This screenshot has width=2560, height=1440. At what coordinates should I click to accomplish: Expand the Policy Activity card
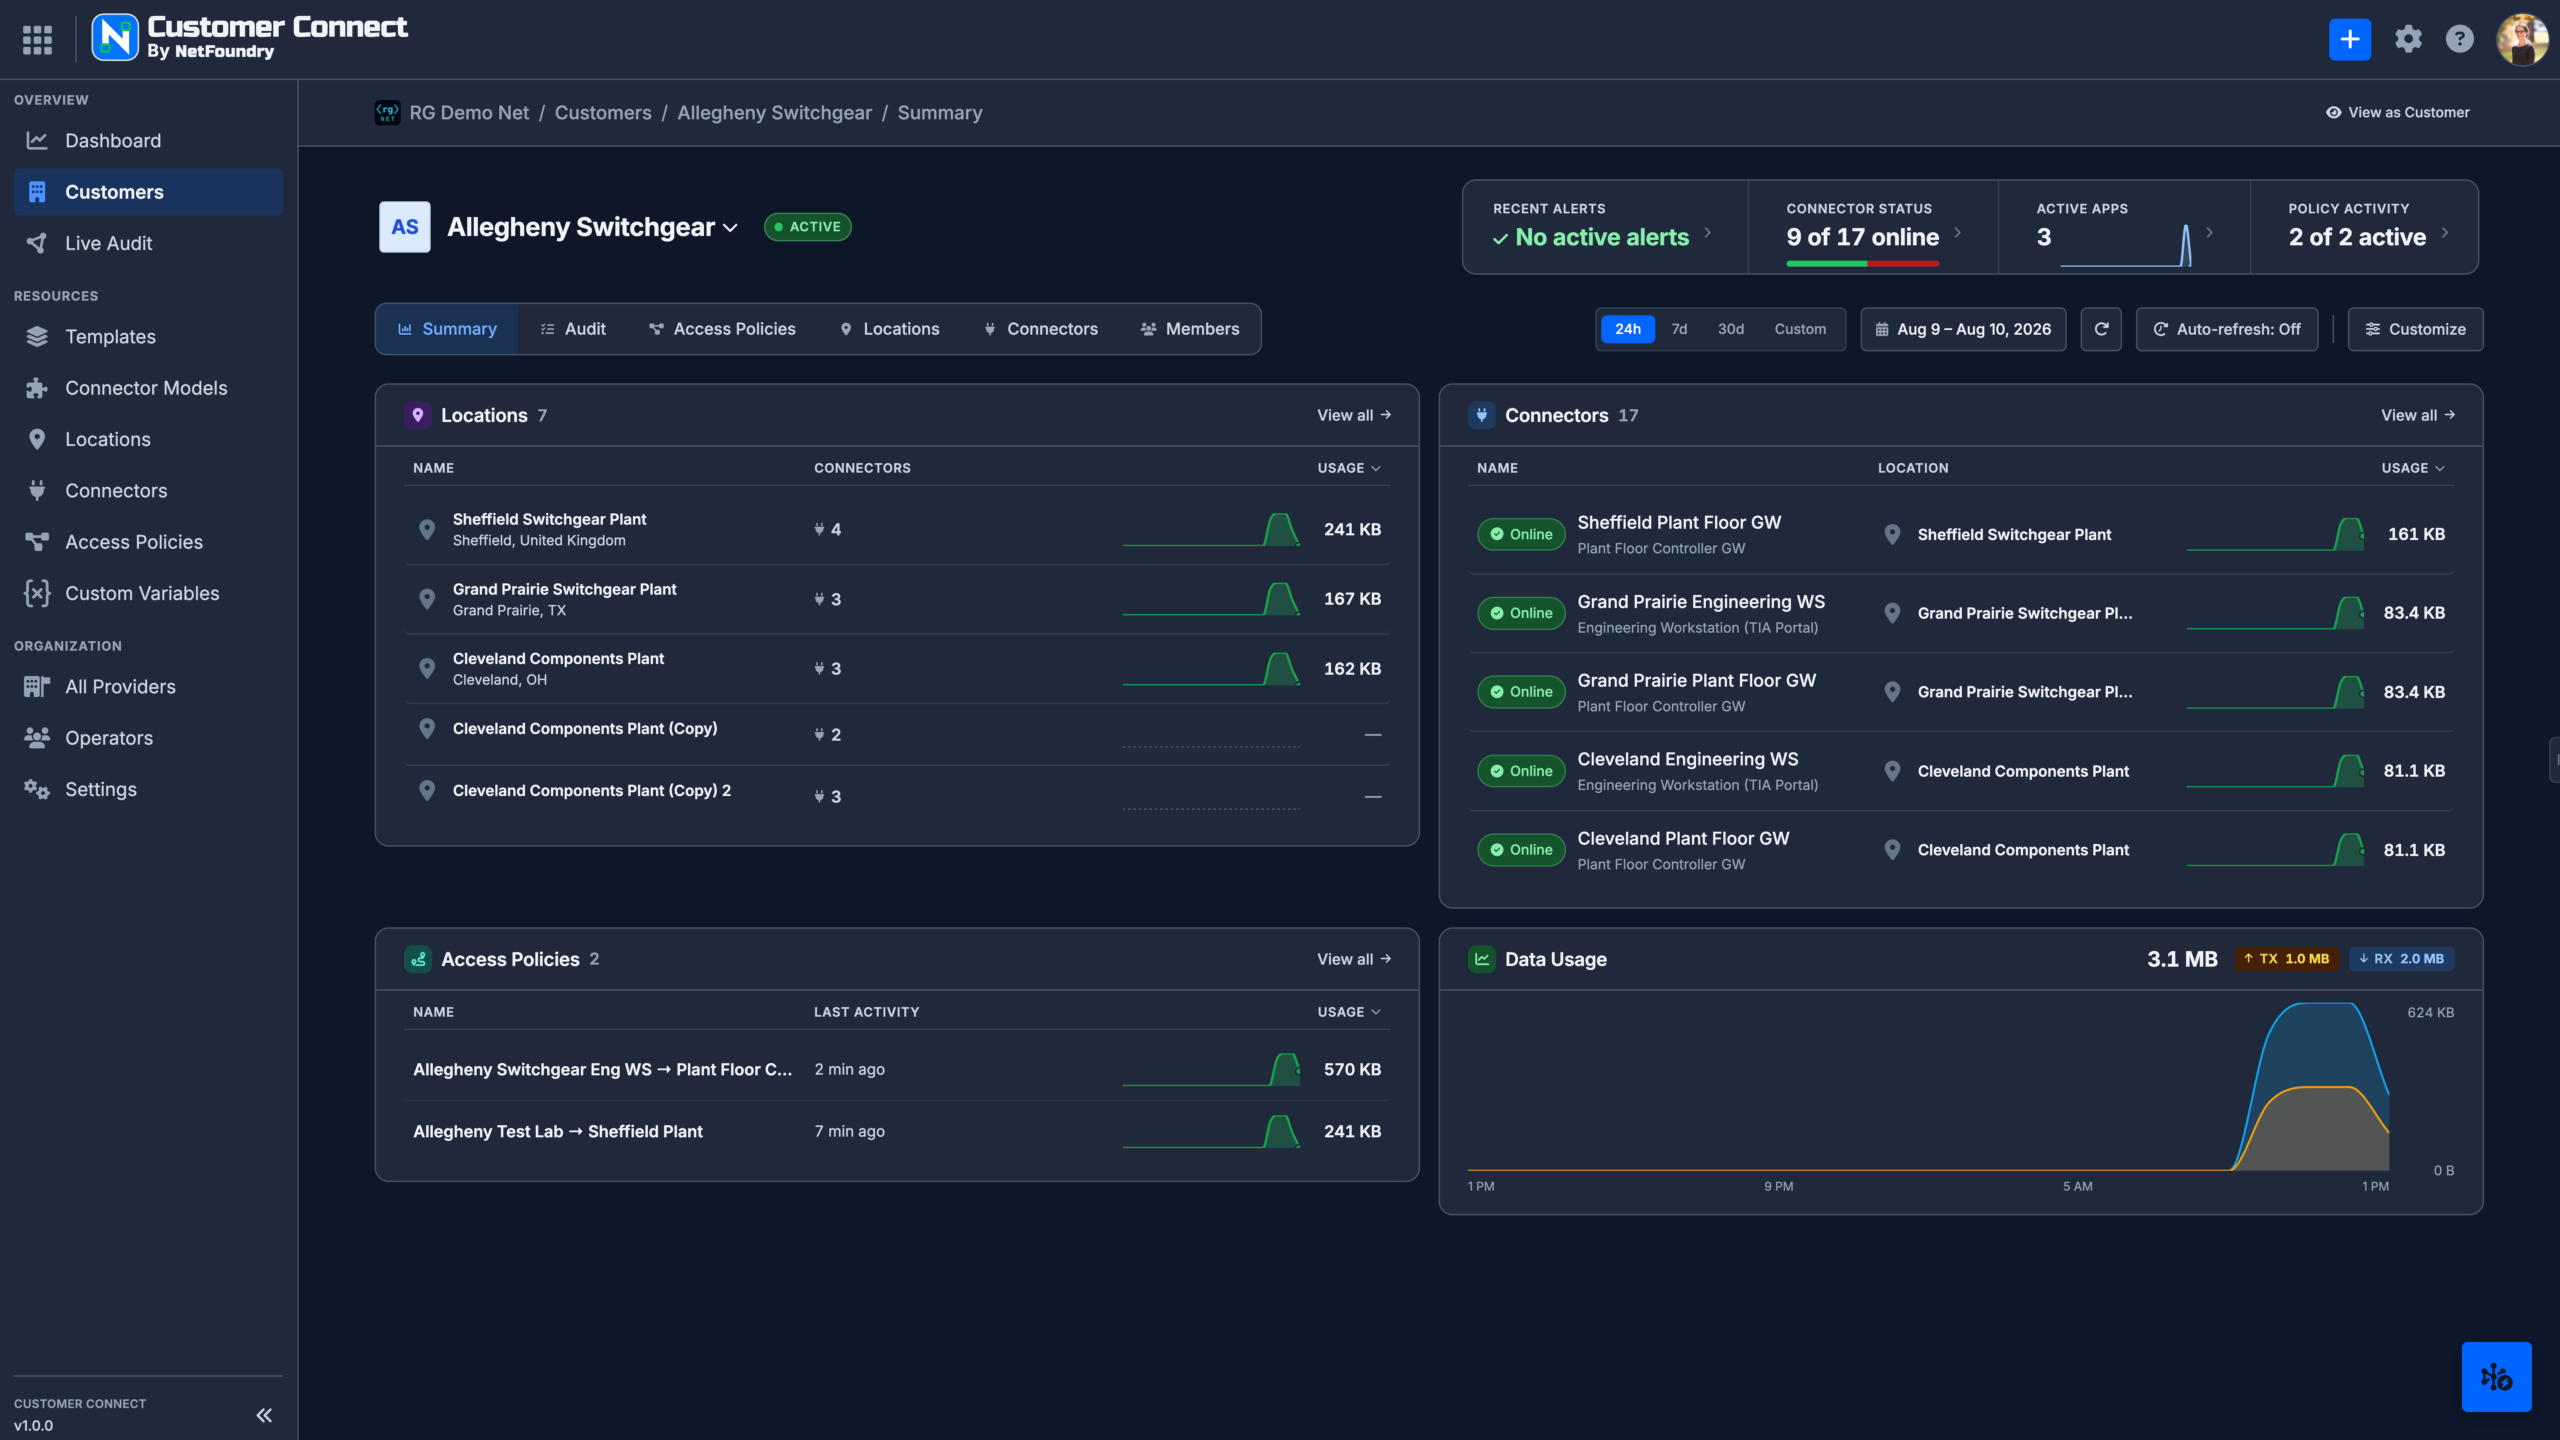[x=2364, y=227]
